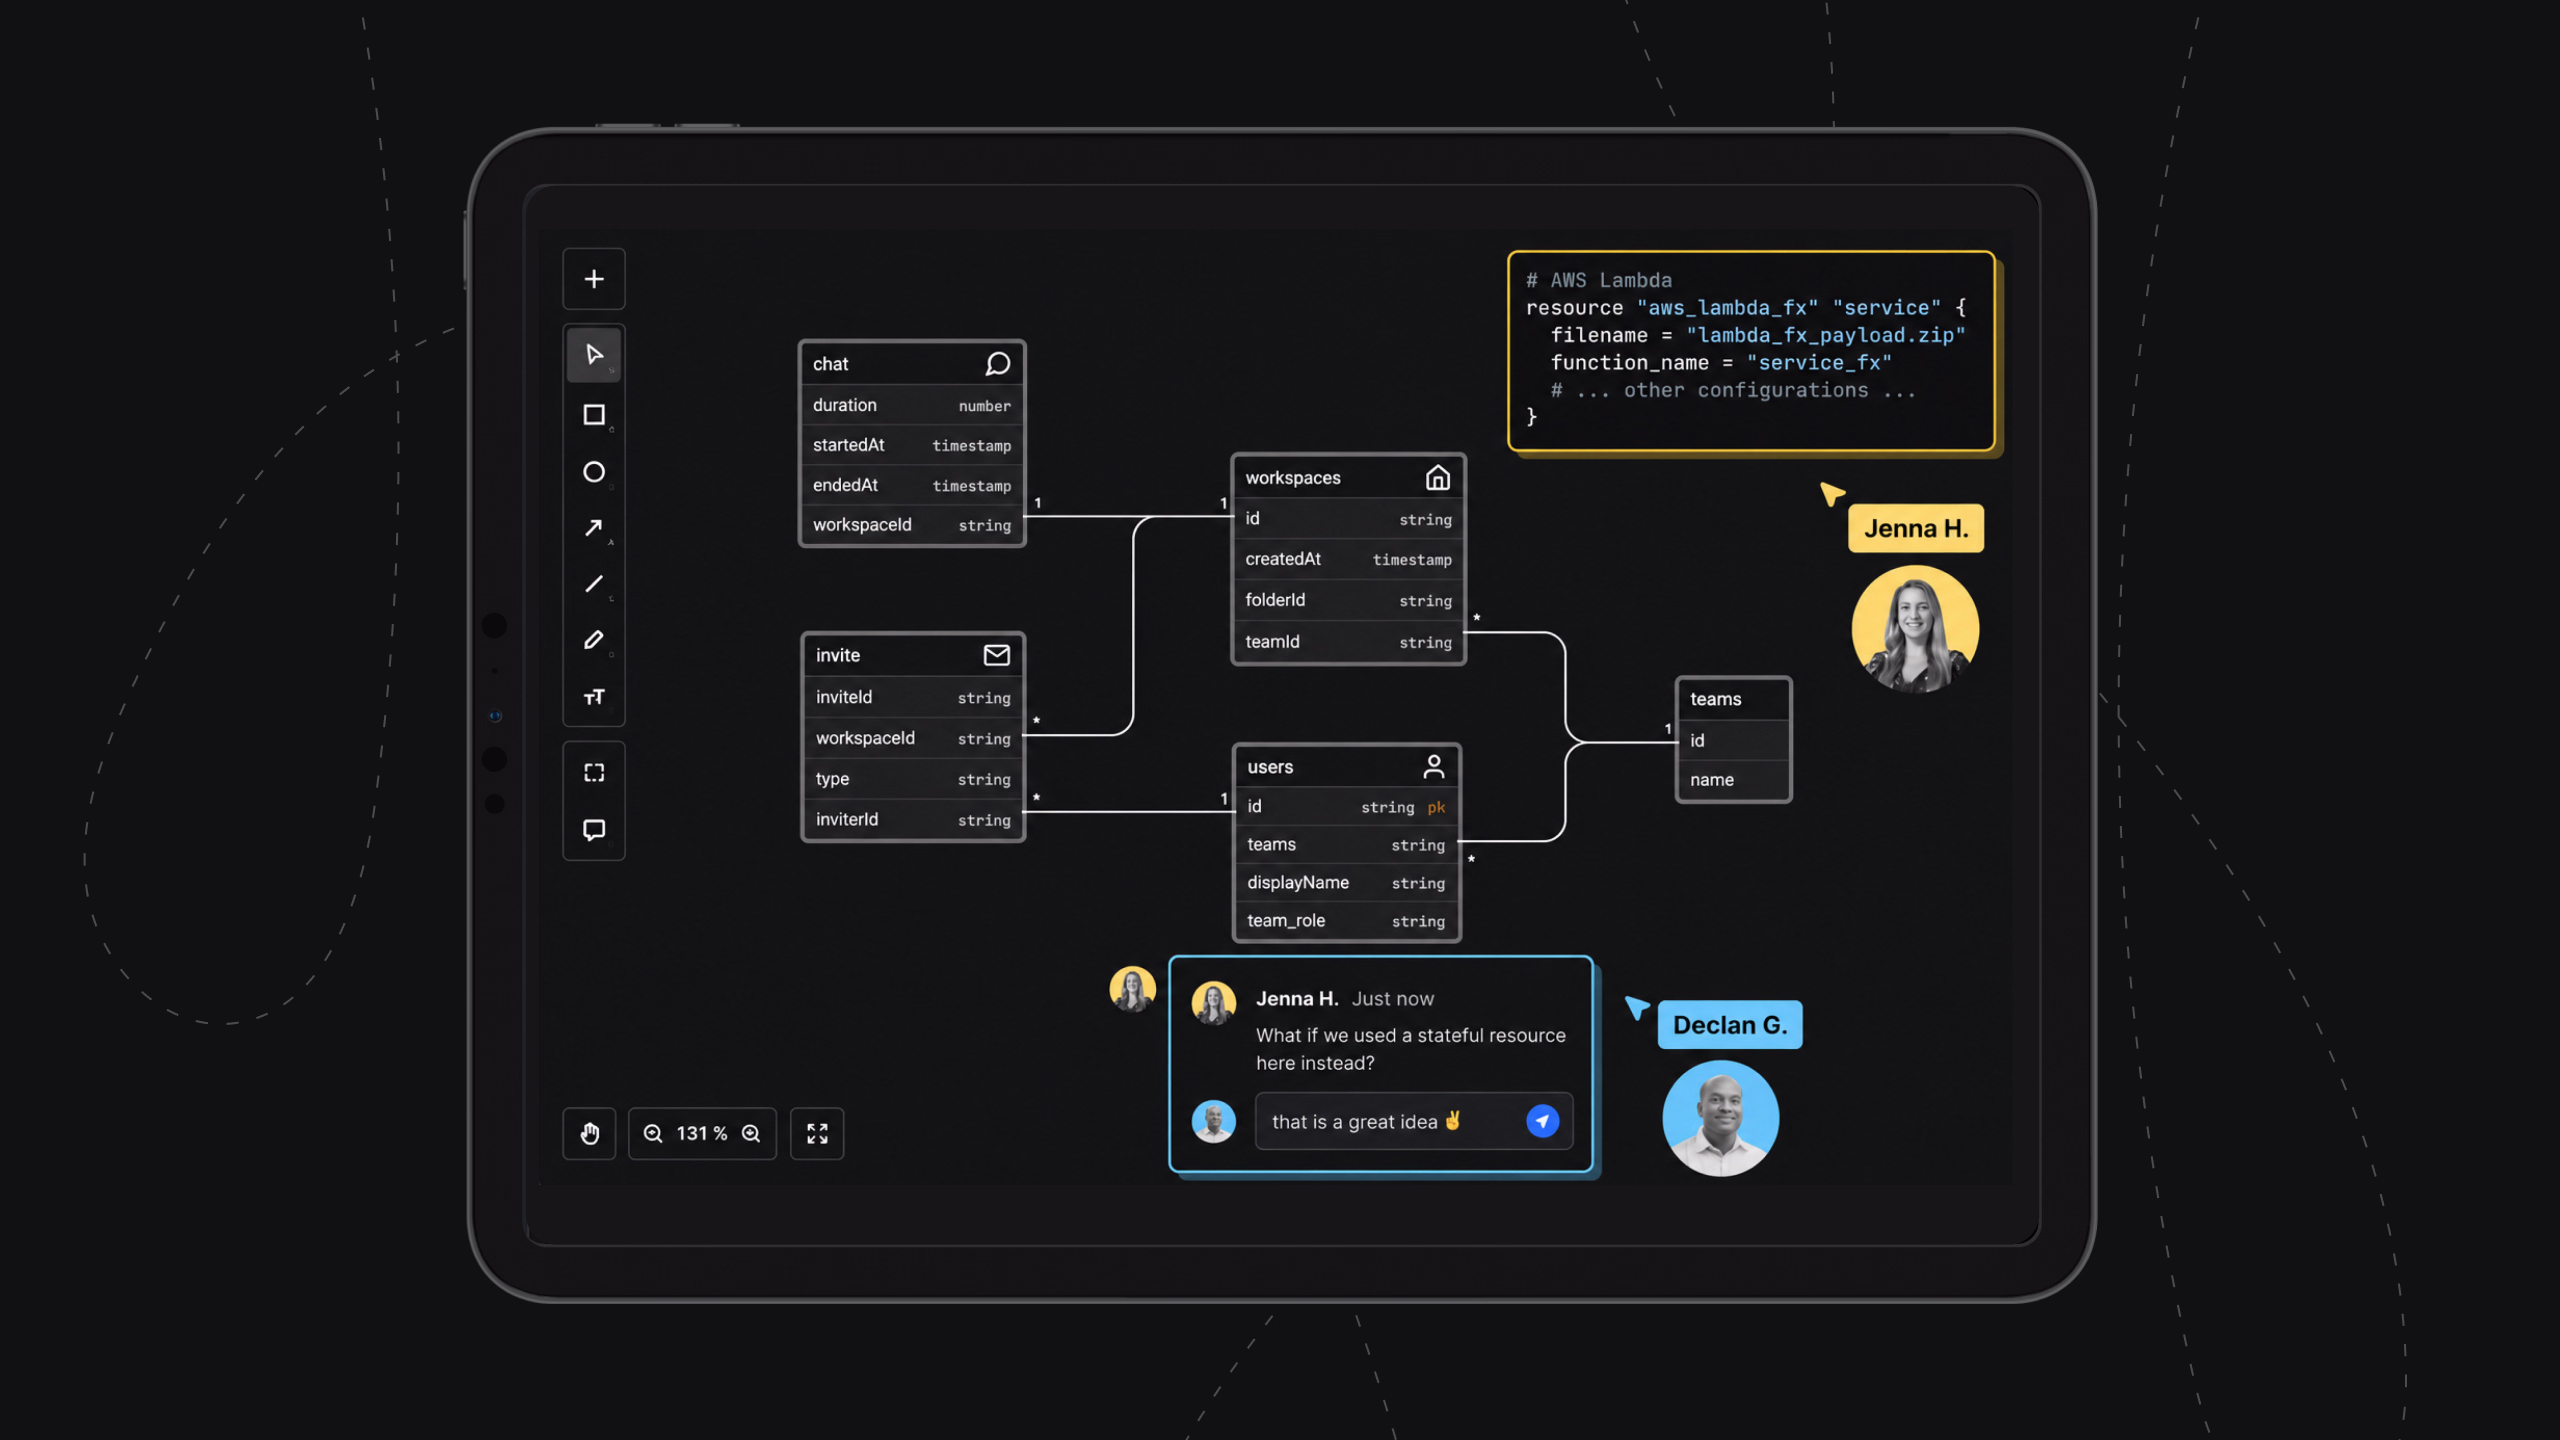Select the name row in teams table
The image size is (2560, 1440).
pos(1733,780)
